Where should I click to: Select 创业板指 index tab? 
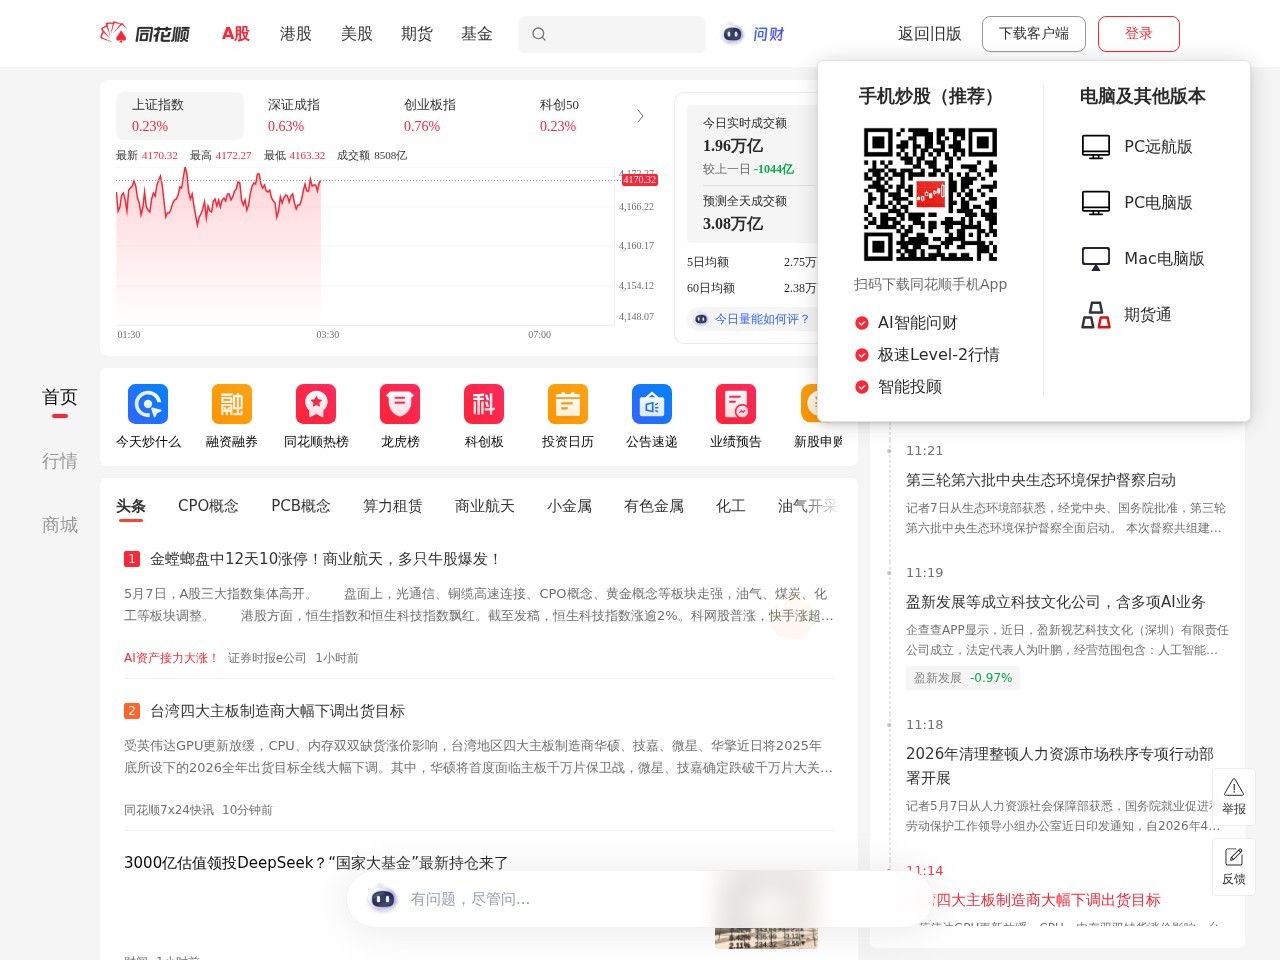452,116
